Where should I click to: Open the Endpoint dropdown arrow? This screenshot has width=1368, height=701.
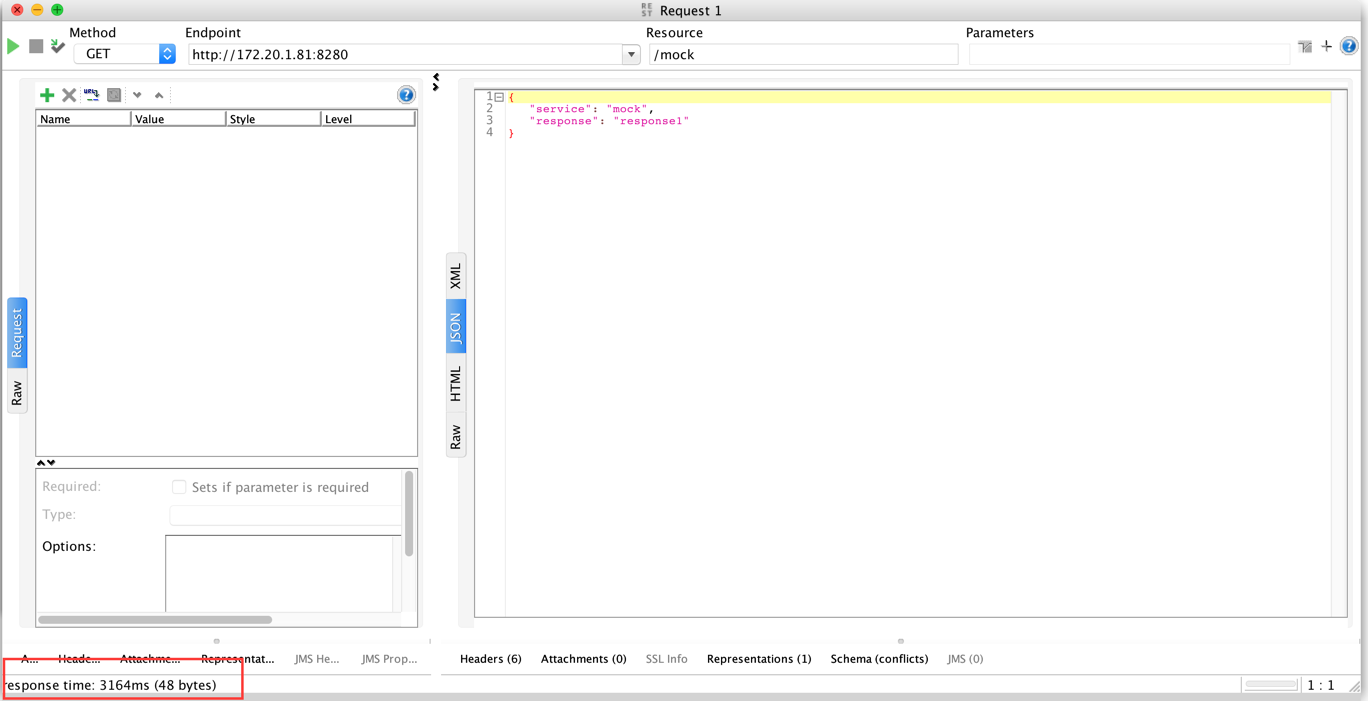(x=631, y=54)
